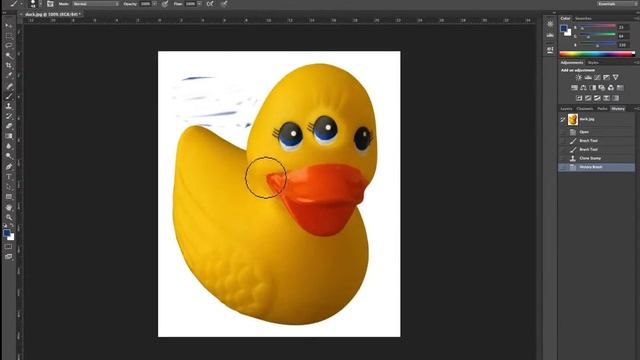Select the Pen tool

[x=9, y=167]
